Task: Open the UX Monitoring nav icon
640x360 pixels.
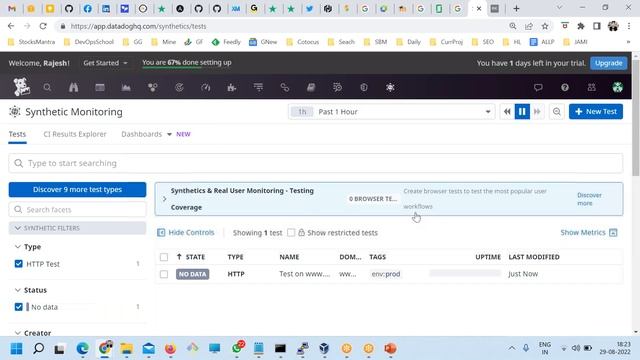Action: pos(390,87)
